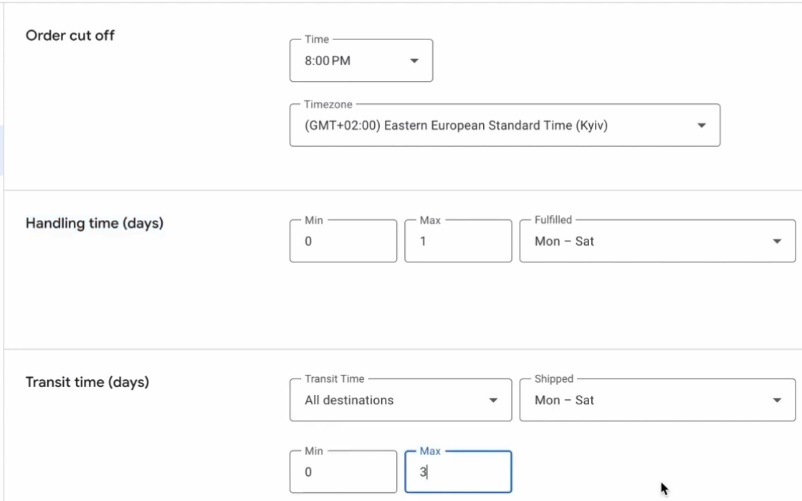Click the Timezone dropdown arrow icon
802x501 pixels.
(x=701, y=126)
